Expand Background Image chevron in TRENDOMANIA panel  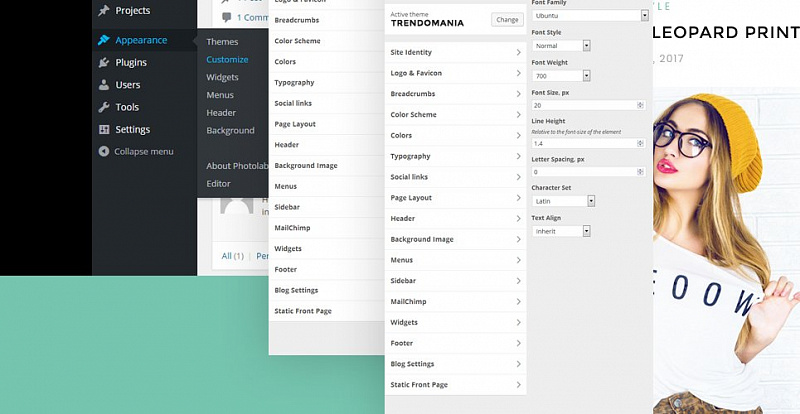pos(518,239)
